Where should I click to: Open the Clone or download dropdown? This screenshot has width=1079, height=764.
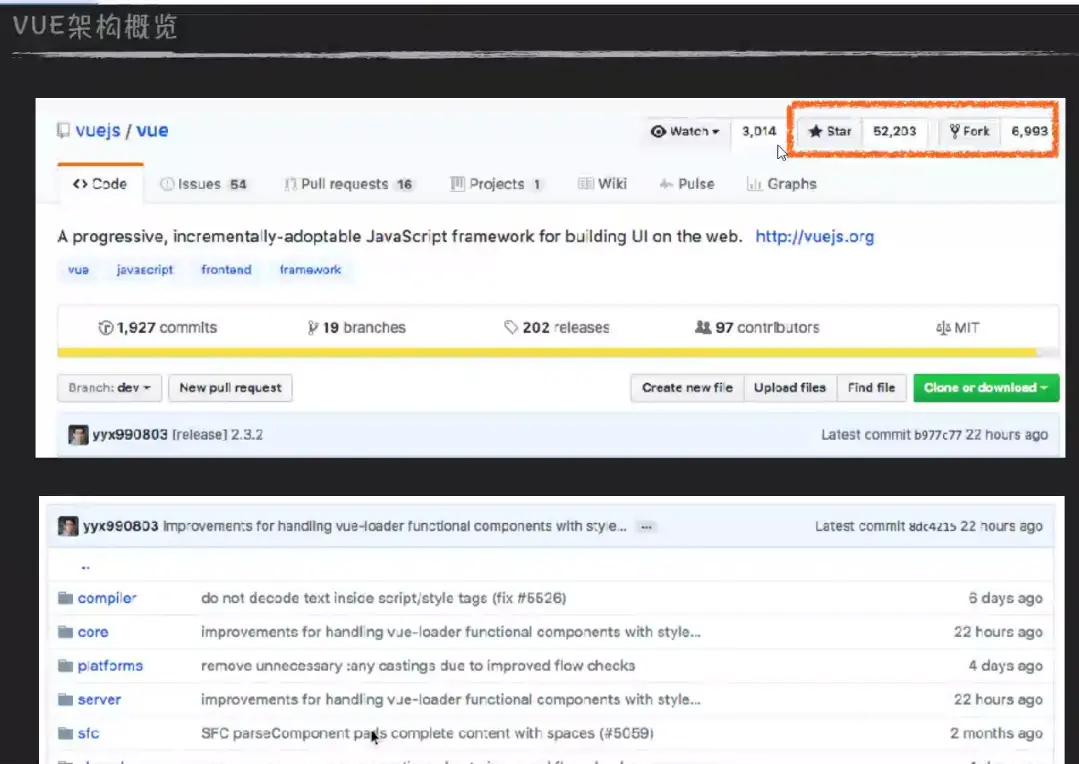[x=986, y=388]
